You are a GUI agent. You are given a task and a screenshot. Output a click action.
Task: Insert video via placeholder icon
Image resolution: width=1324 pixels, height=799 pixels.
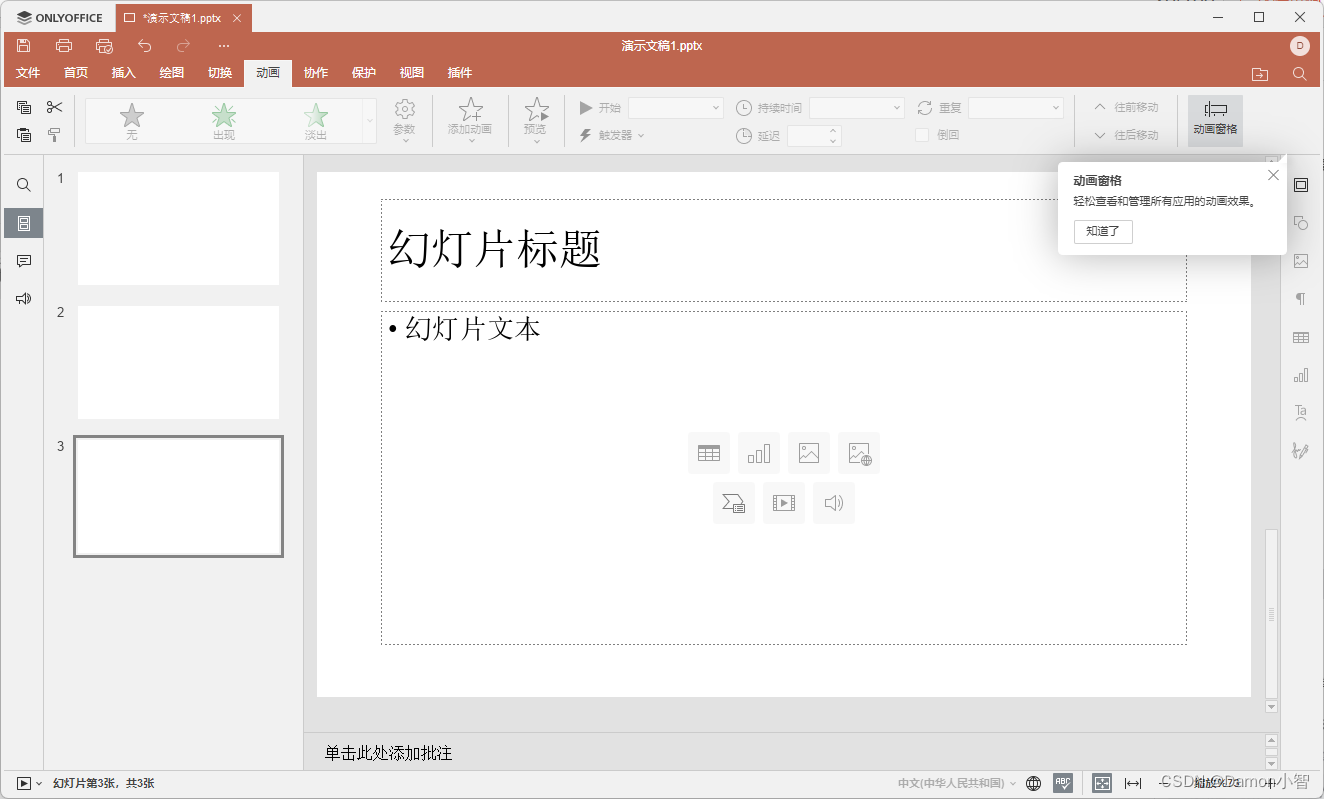(784, 503)
